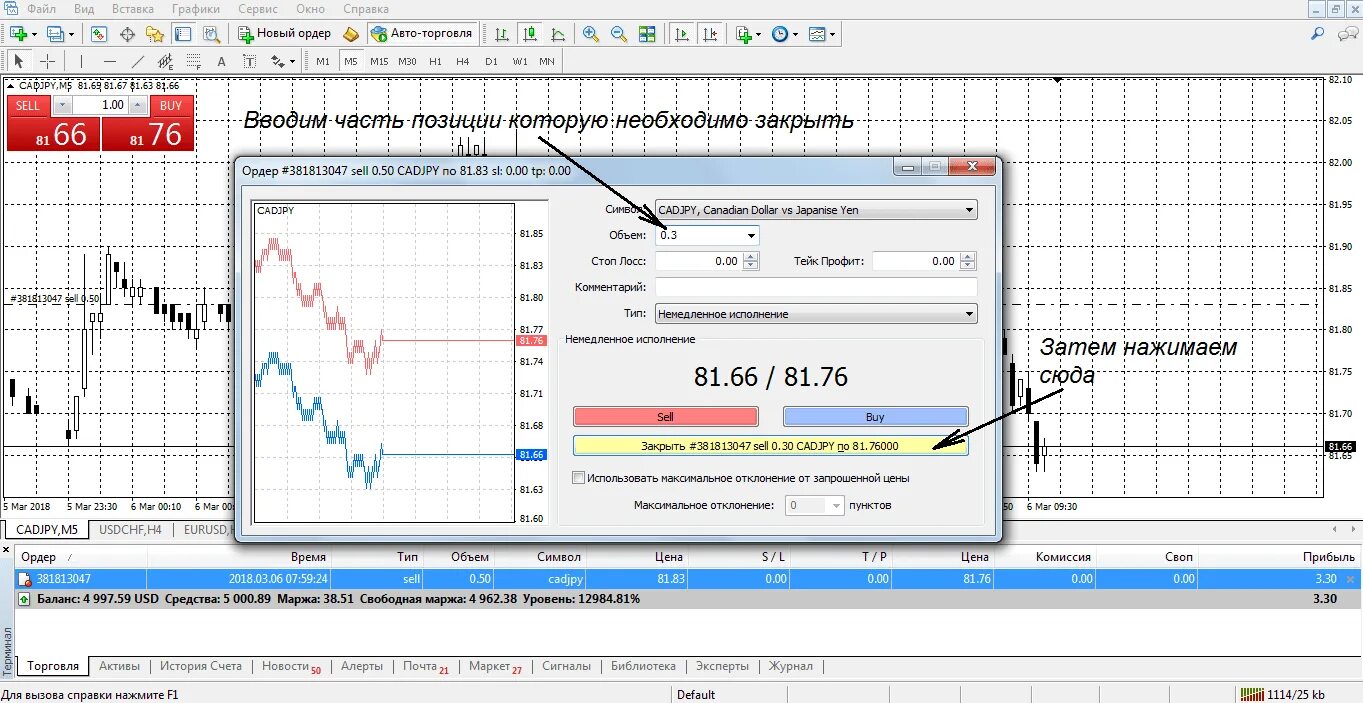
Task: Switch timeframe to M15
Action: pos(379,61)
